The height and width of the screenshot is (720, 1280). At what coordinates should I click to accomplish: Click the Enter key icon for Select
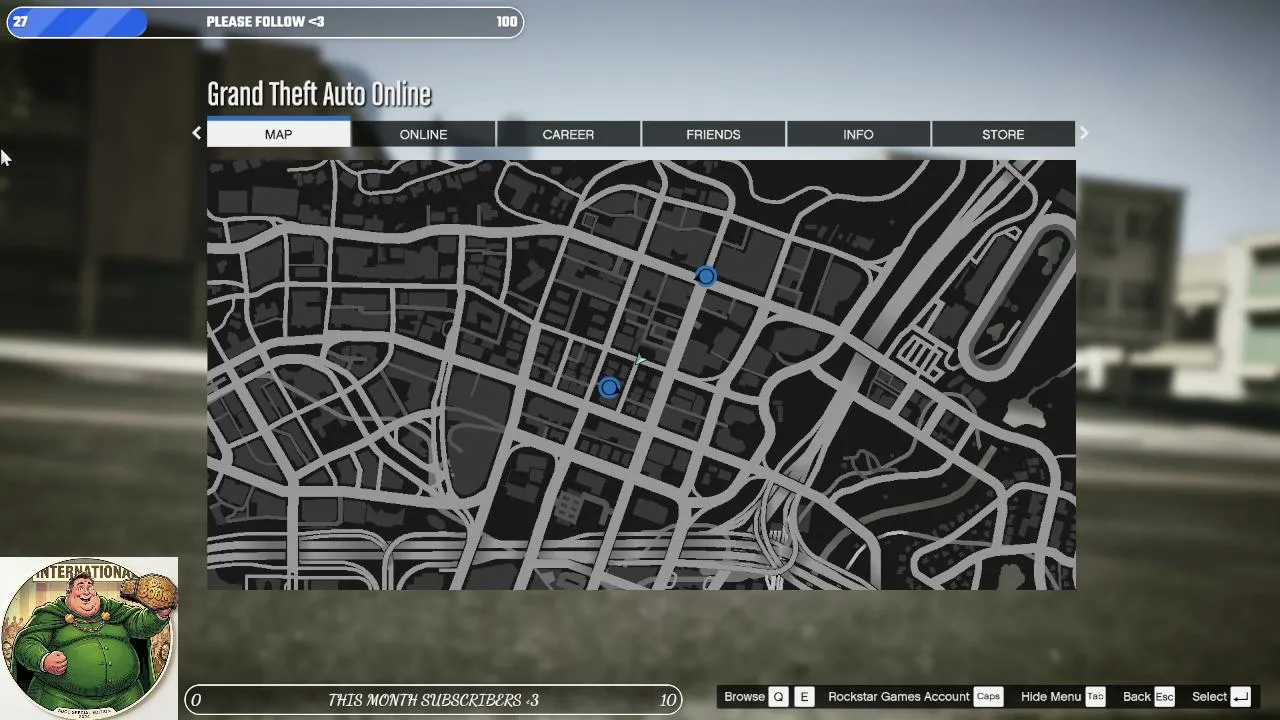1240,697
